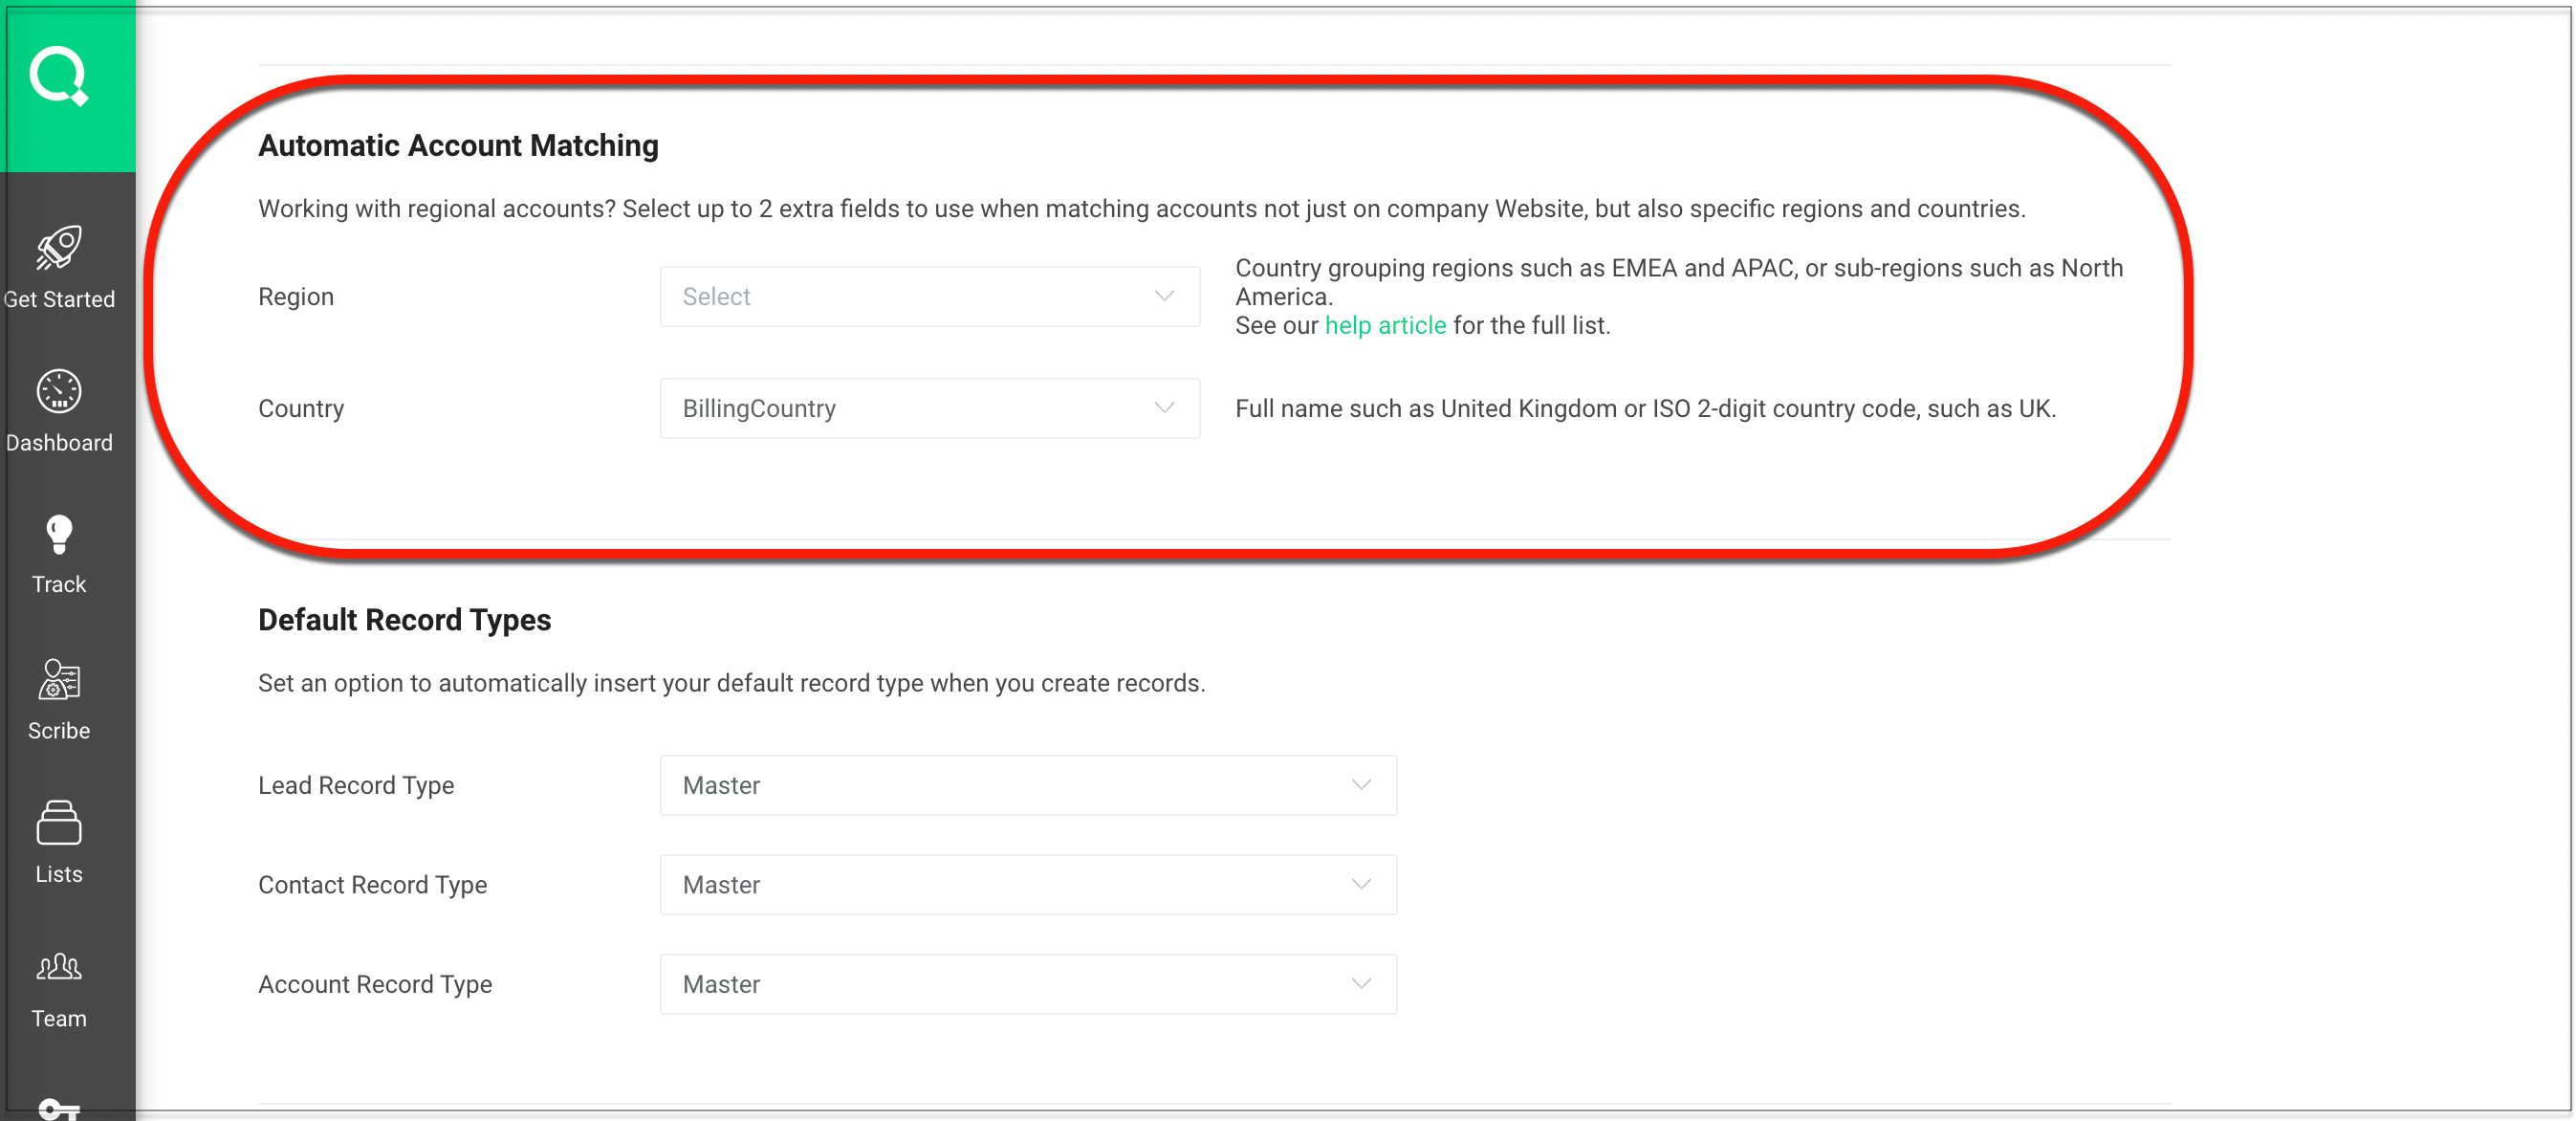Expand the Account Record Type dropdown
This screenshot has width=2576, height=1121.
[1027, 985]
